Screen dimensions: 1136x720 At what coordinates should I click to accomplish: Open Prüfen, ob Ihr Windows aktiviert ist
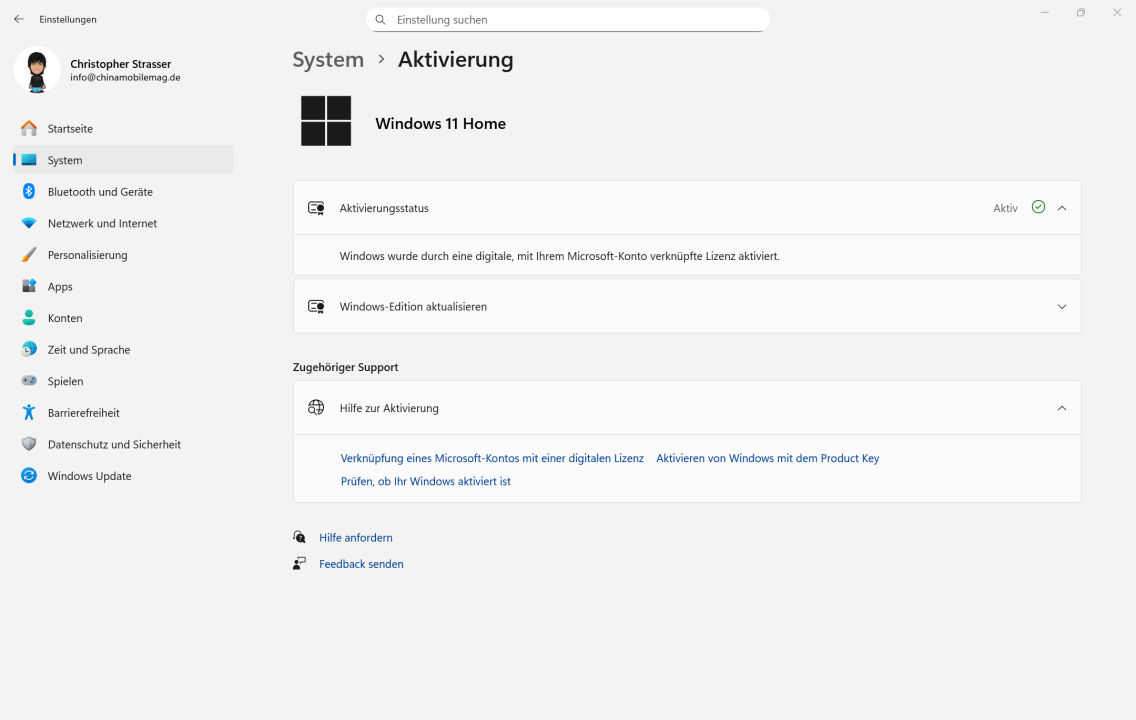[x=425, y=481]
